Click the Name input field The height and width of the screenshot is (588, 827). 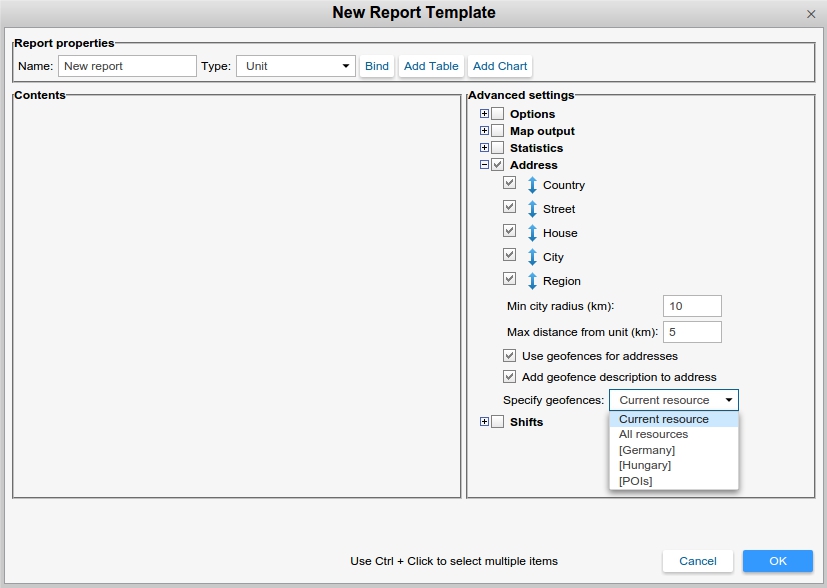click(127, 65)
